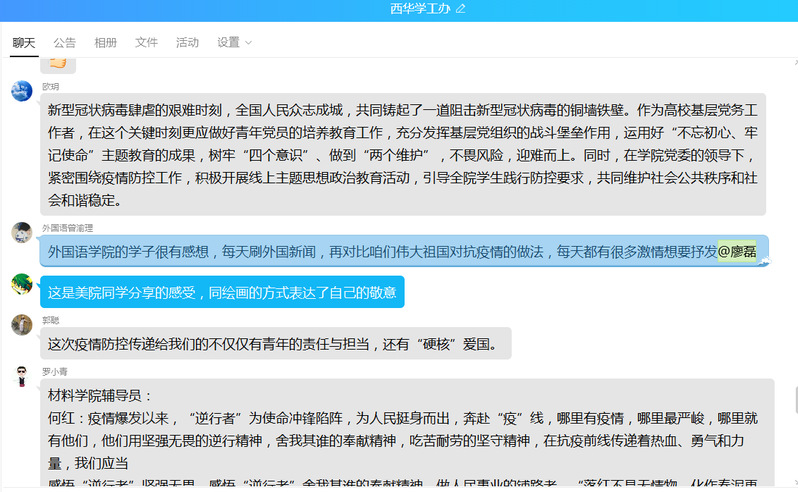Click the sender name 罗小青
Screen dimensions: 798x492
(x=54, y=371)
